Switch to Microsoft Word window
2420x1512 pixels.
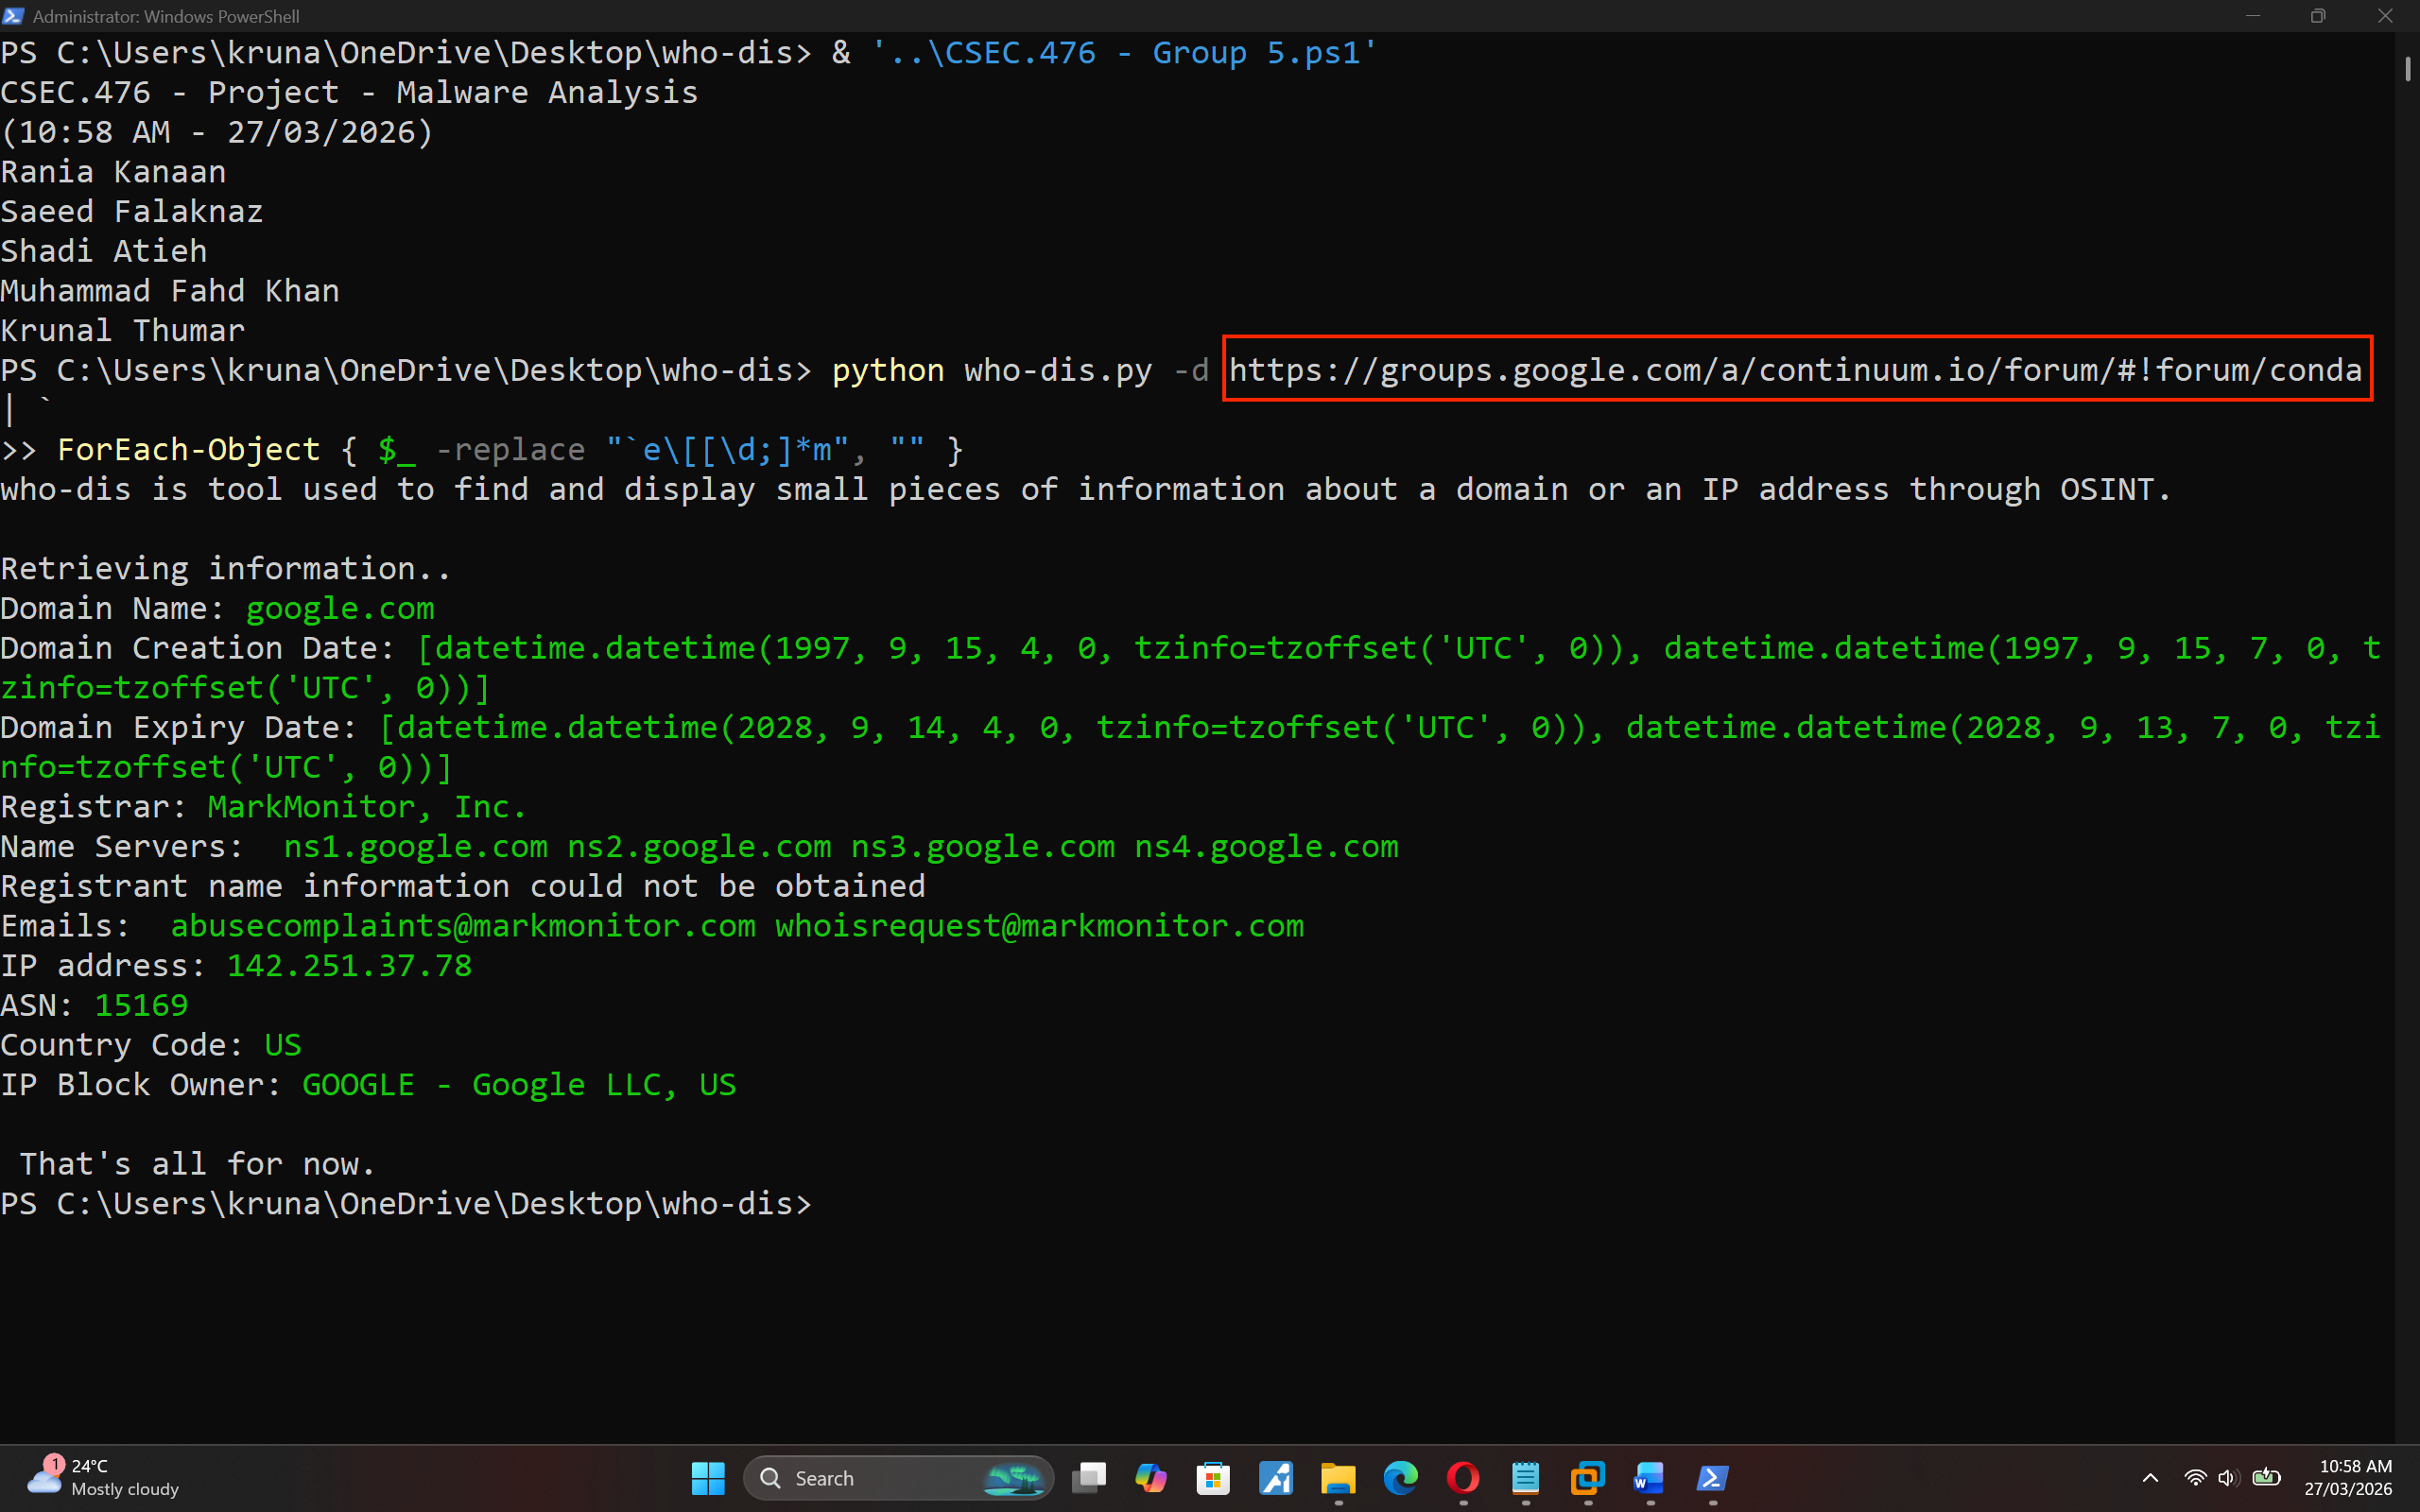[x=1649, y=1477]
